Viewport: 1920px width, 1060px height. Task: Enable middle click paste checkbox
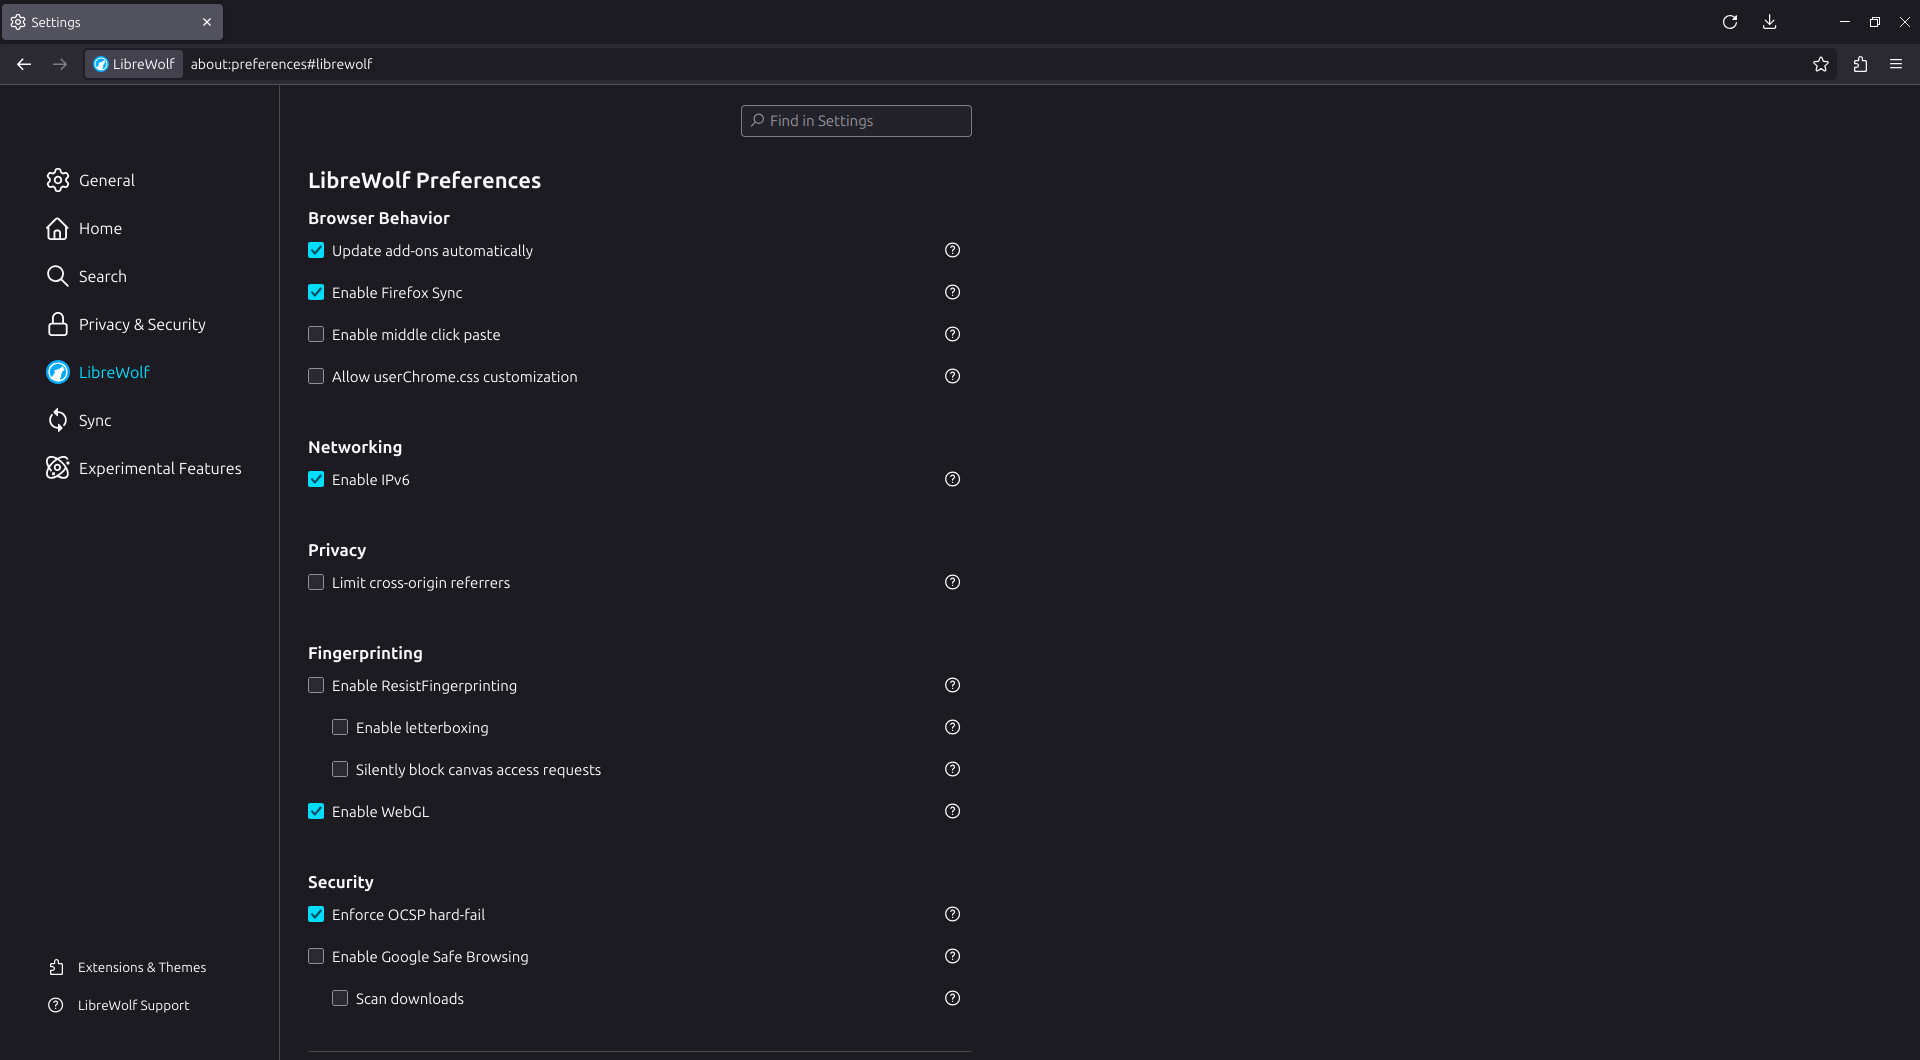316,334
